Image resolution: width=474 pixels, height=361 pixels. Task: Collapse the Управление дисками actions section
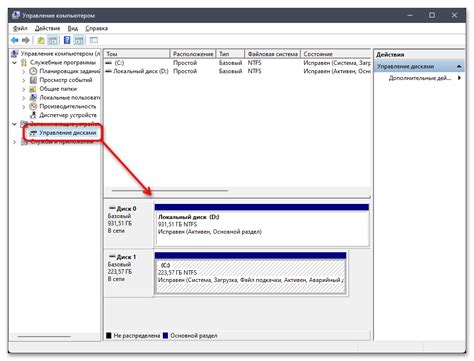tap(459, 66)
